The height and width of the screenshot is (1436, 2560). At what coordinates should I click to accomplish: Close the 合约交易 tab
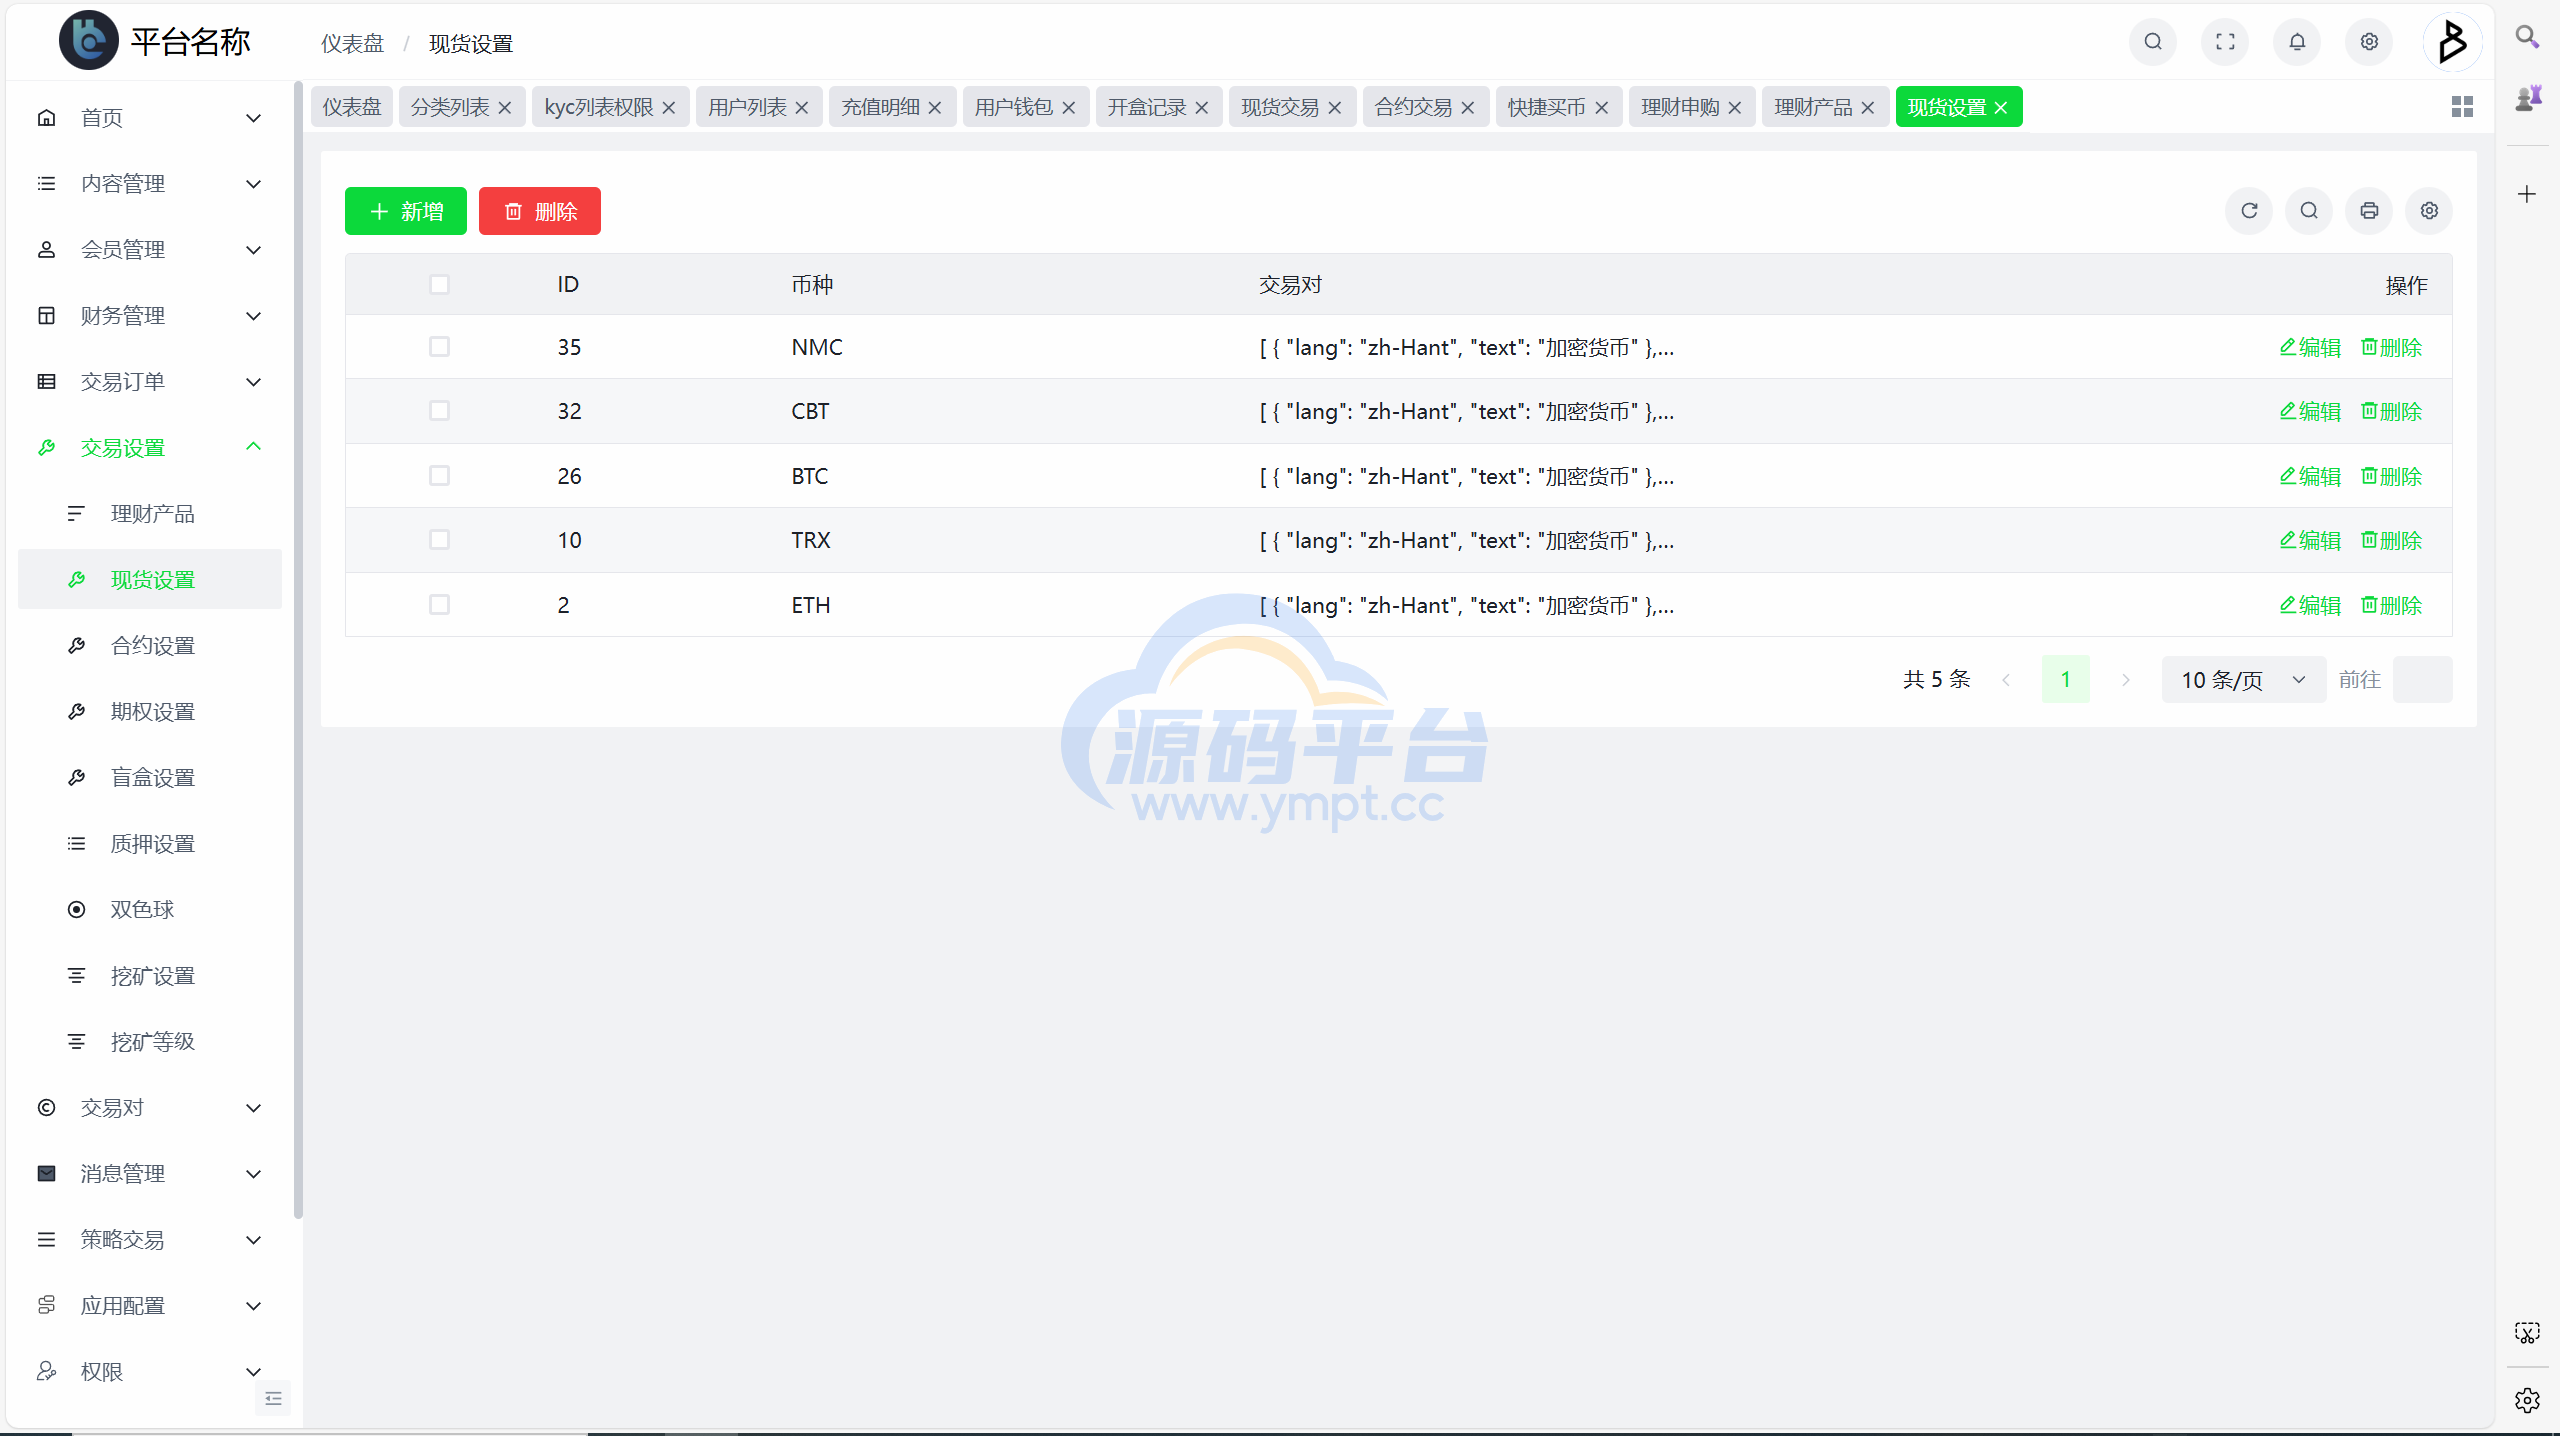1468,108
